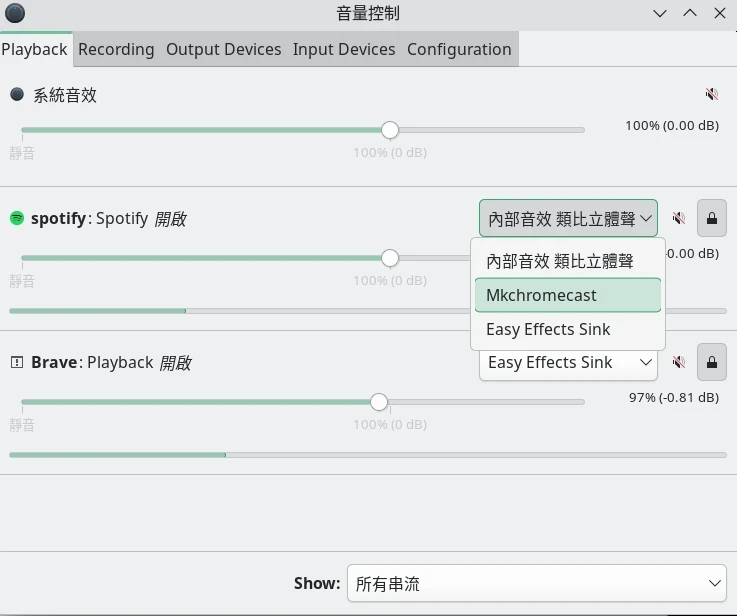Viewport: 737px width, 616px height.
Task: Click the Spotify lock channels icon
Action: tap(711, 218)
